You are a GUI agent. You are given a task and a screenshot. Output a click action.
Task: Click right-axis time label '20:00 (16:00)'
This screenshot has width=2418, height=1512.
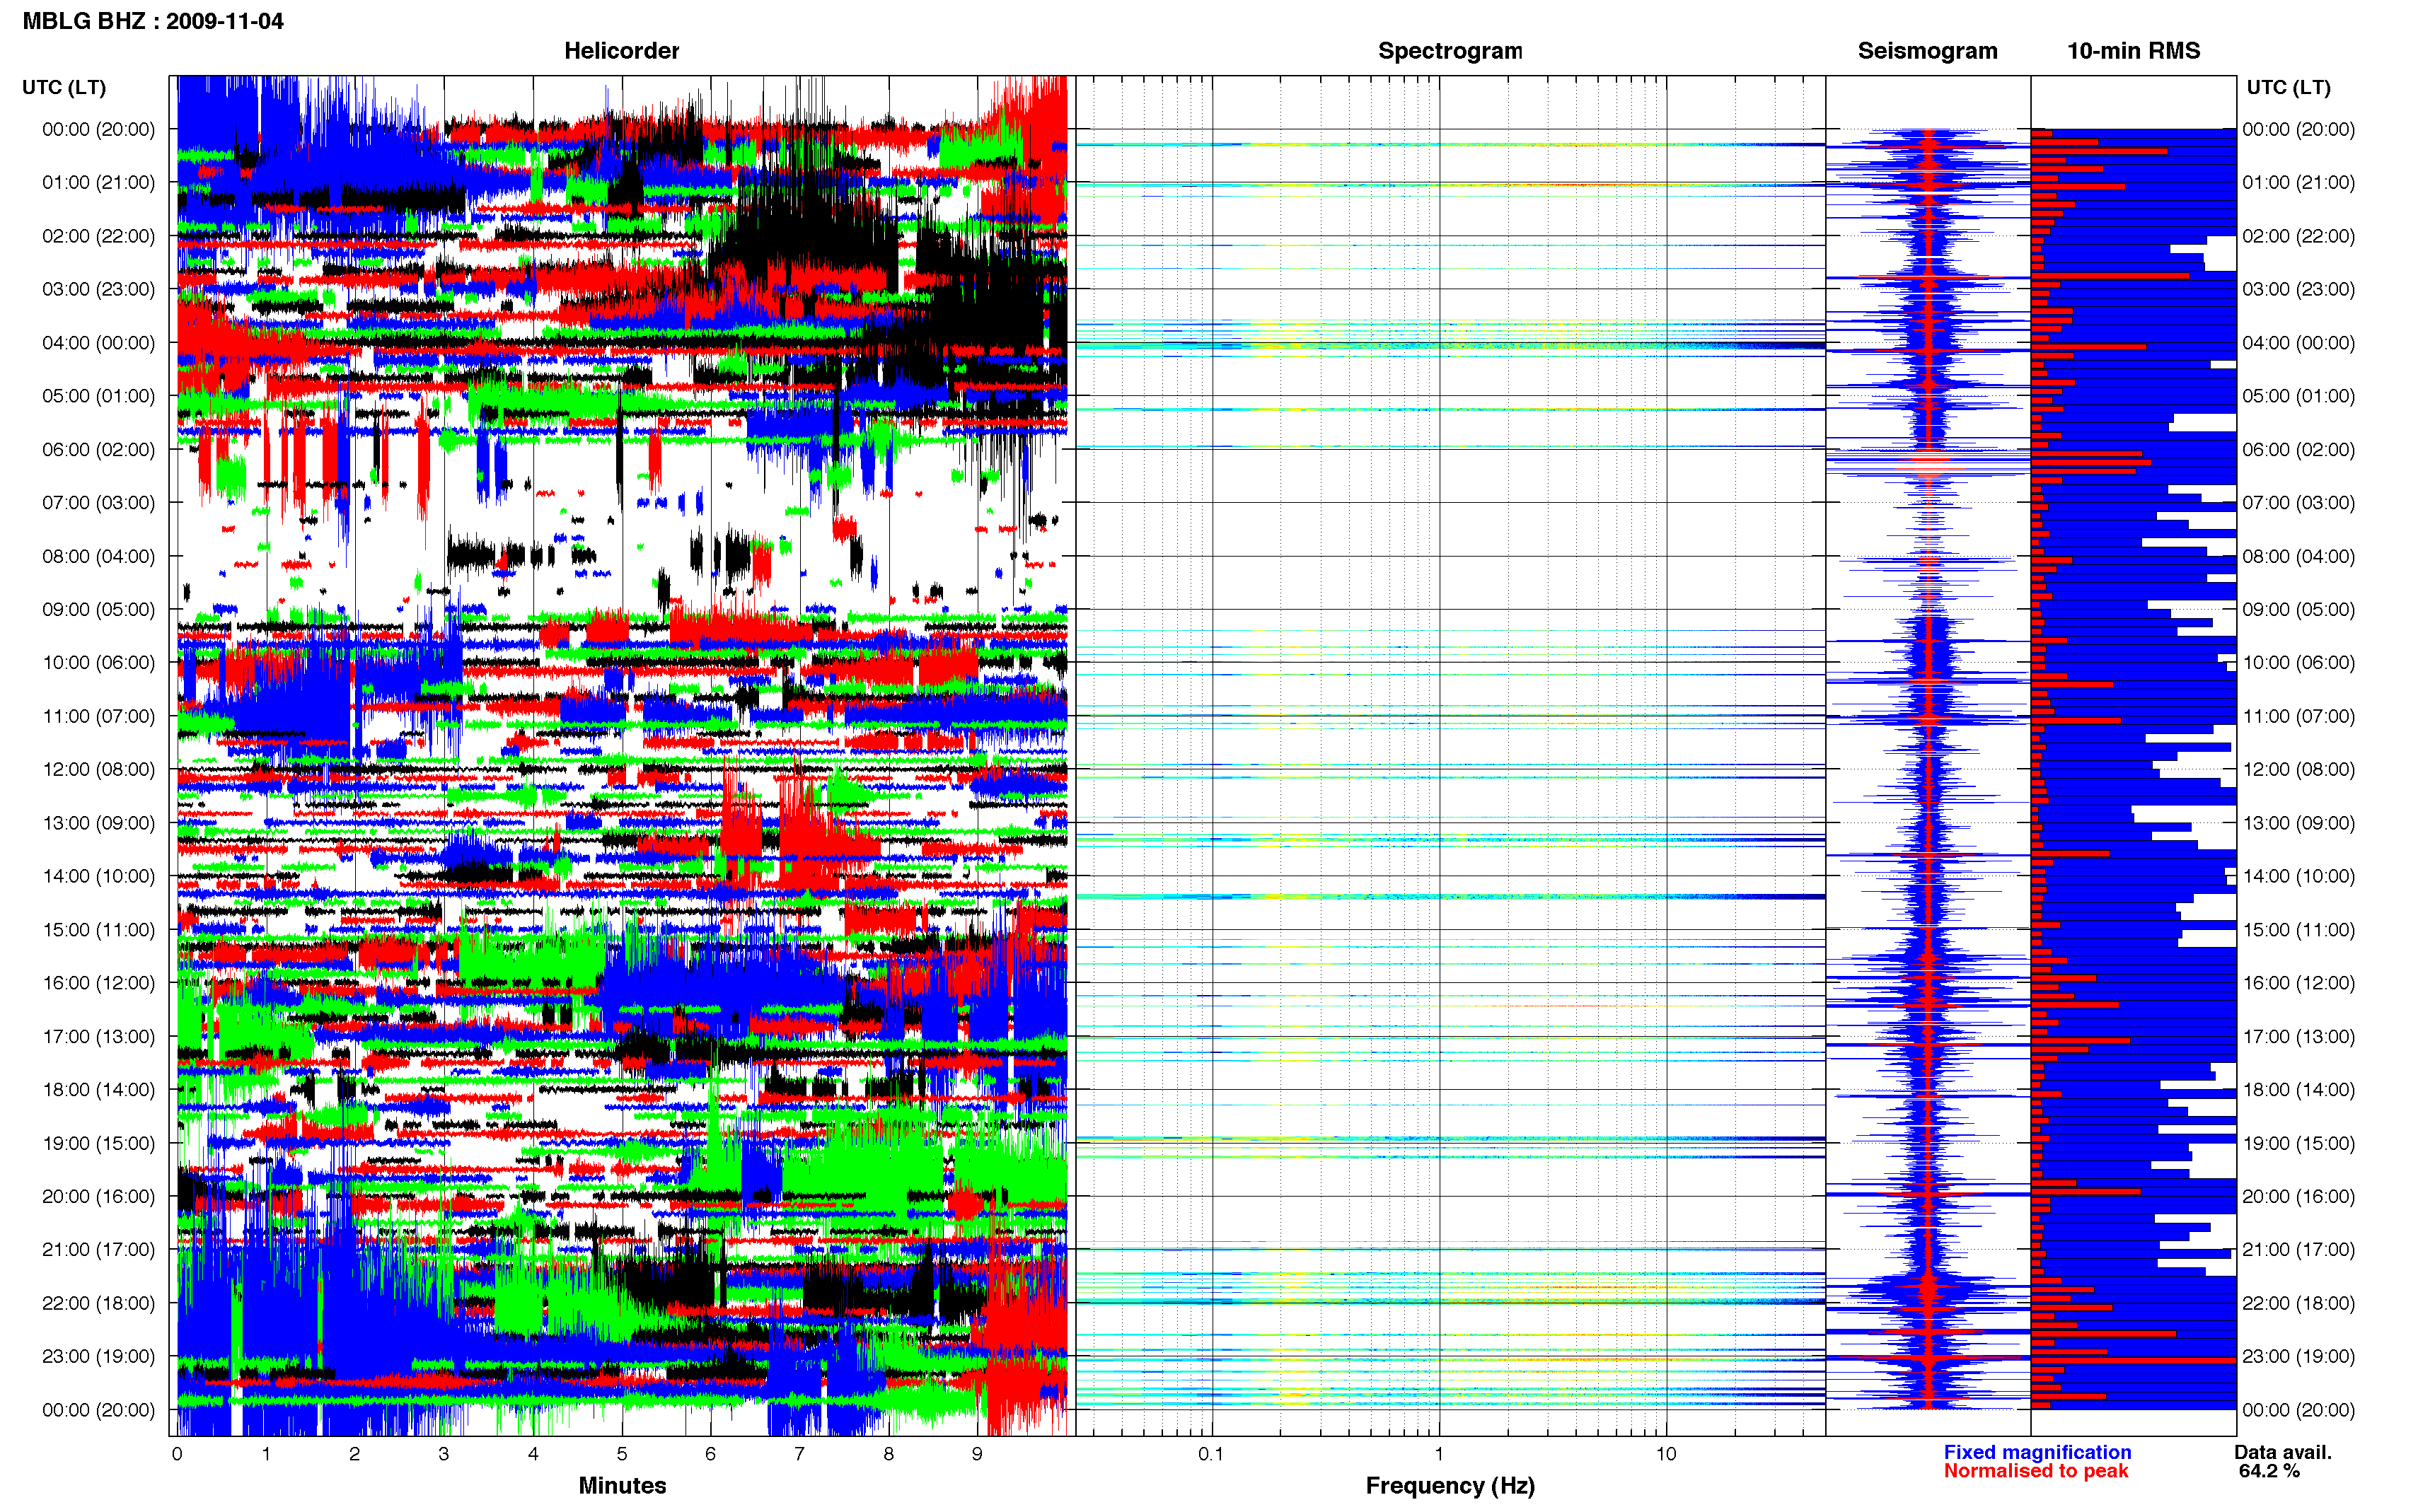coord(2298,1197)
